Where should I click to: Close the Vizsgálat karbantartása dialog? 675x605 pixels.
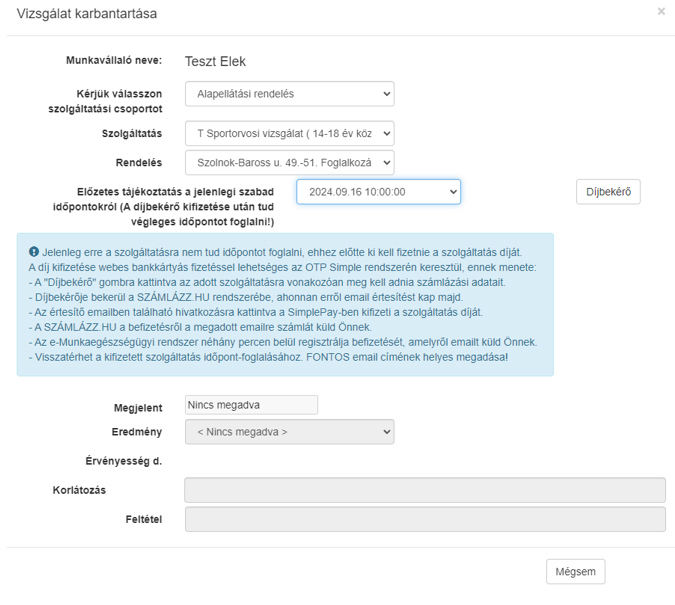coord(661,12)
